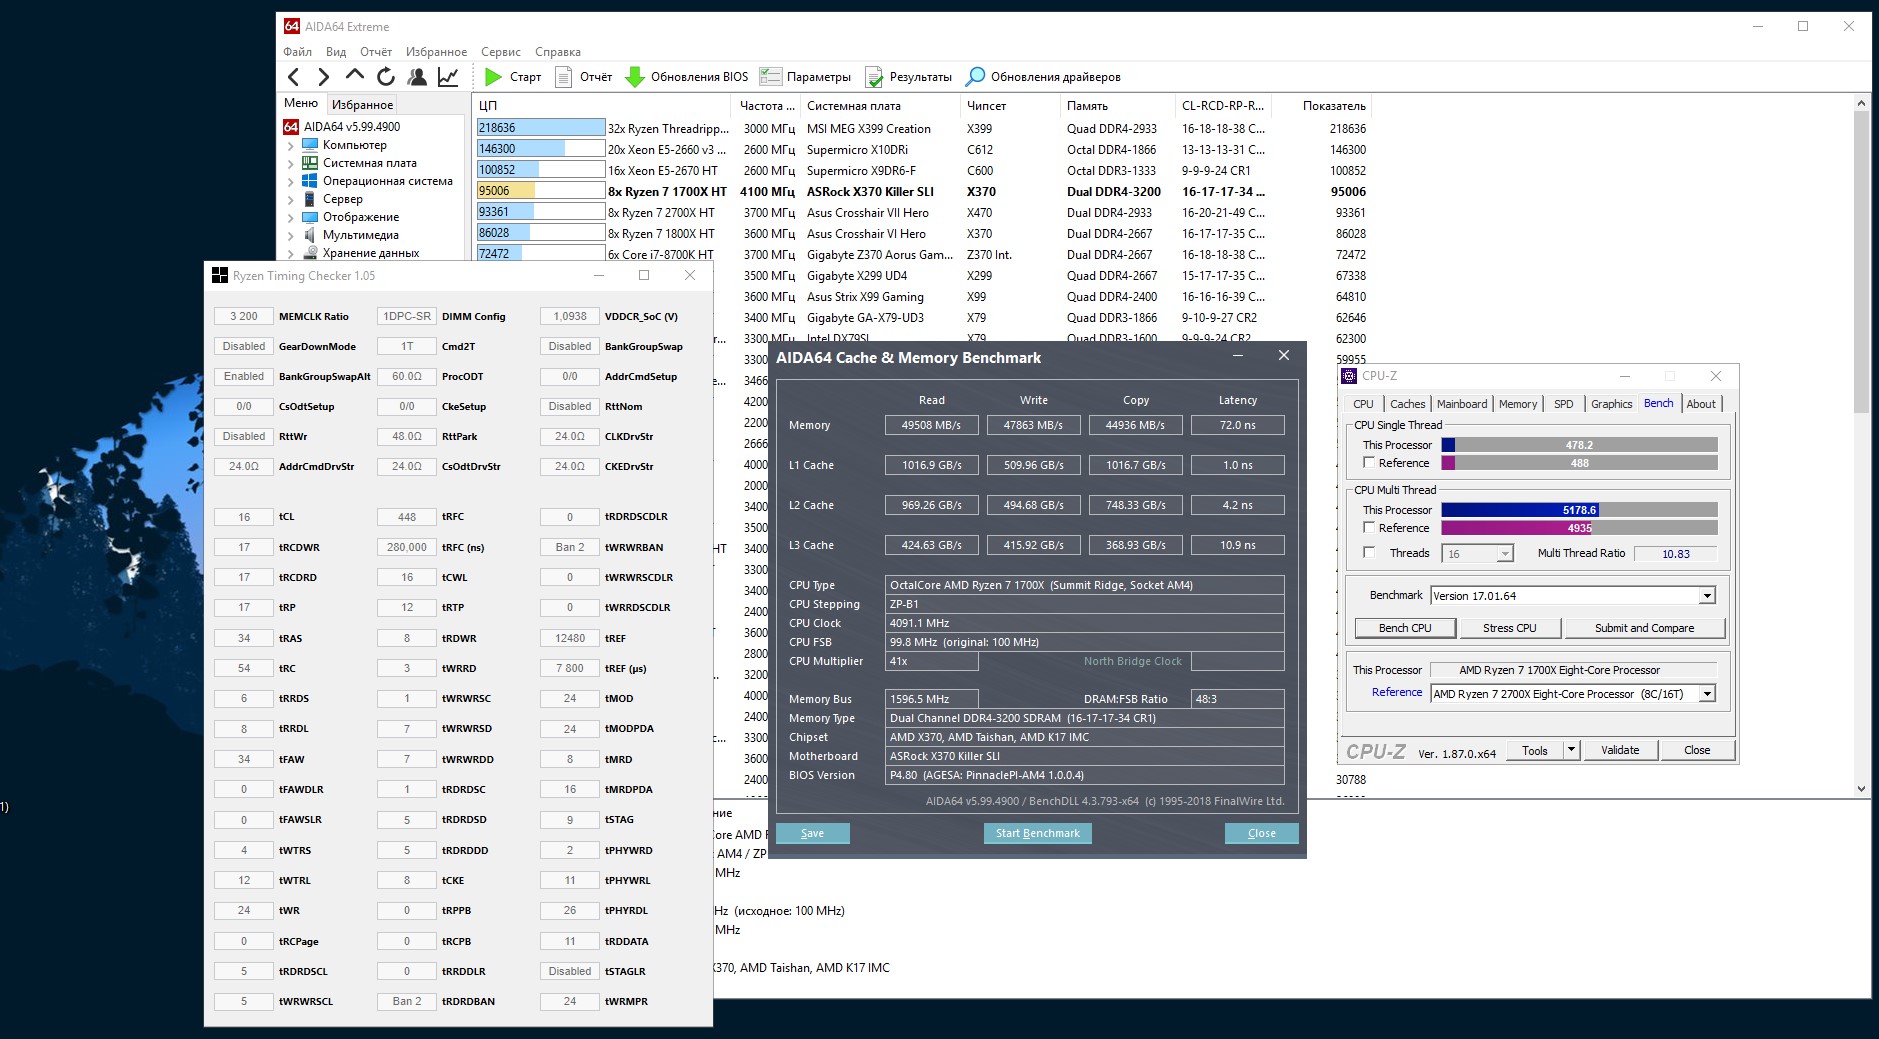Open the Справка menu
The width and height of the screenshot is (1879, 1039).
point(558,52)
